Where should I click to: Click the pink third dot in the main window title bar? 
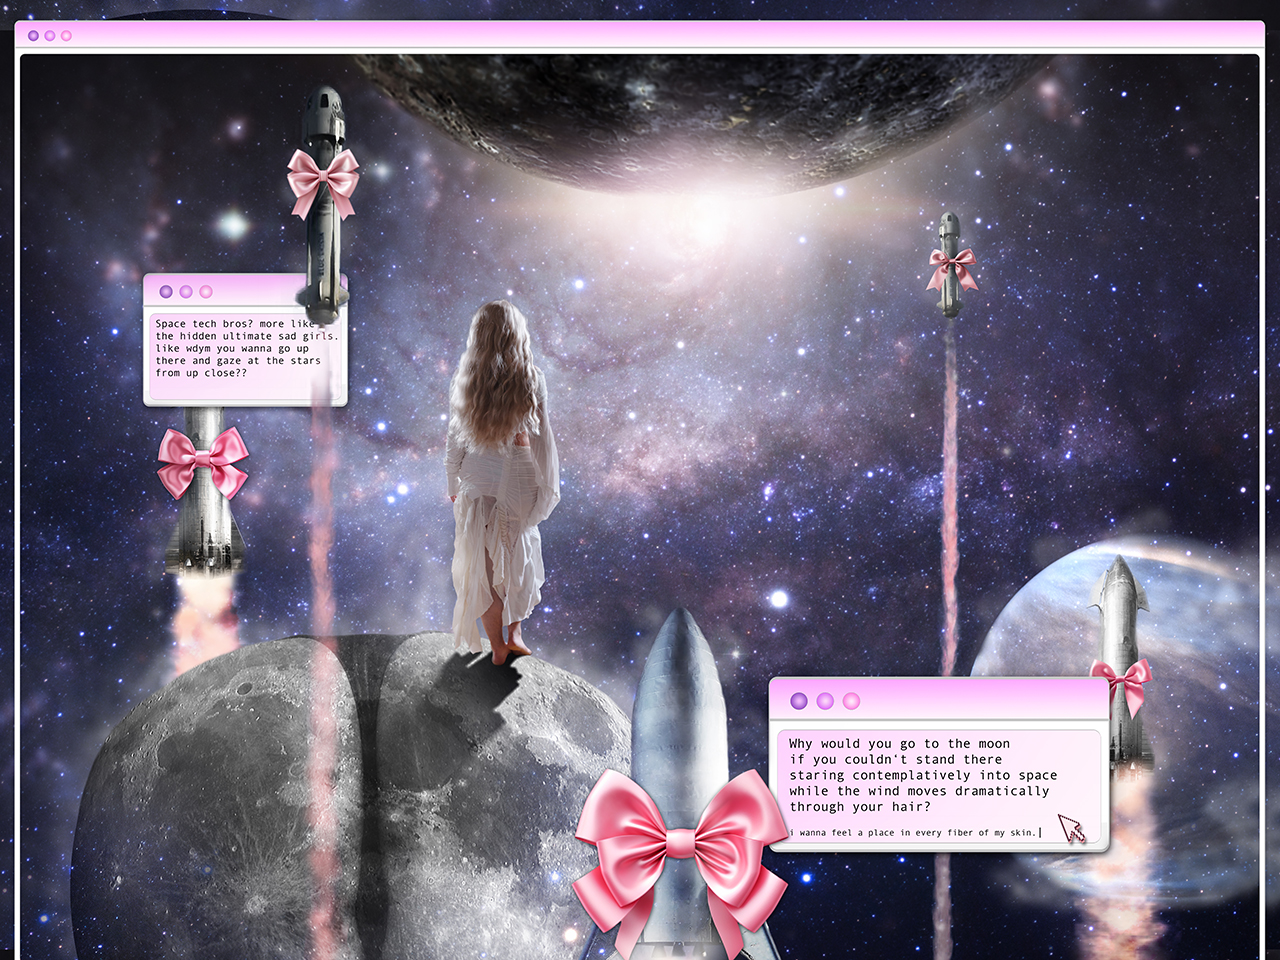[x=66, y=35]
